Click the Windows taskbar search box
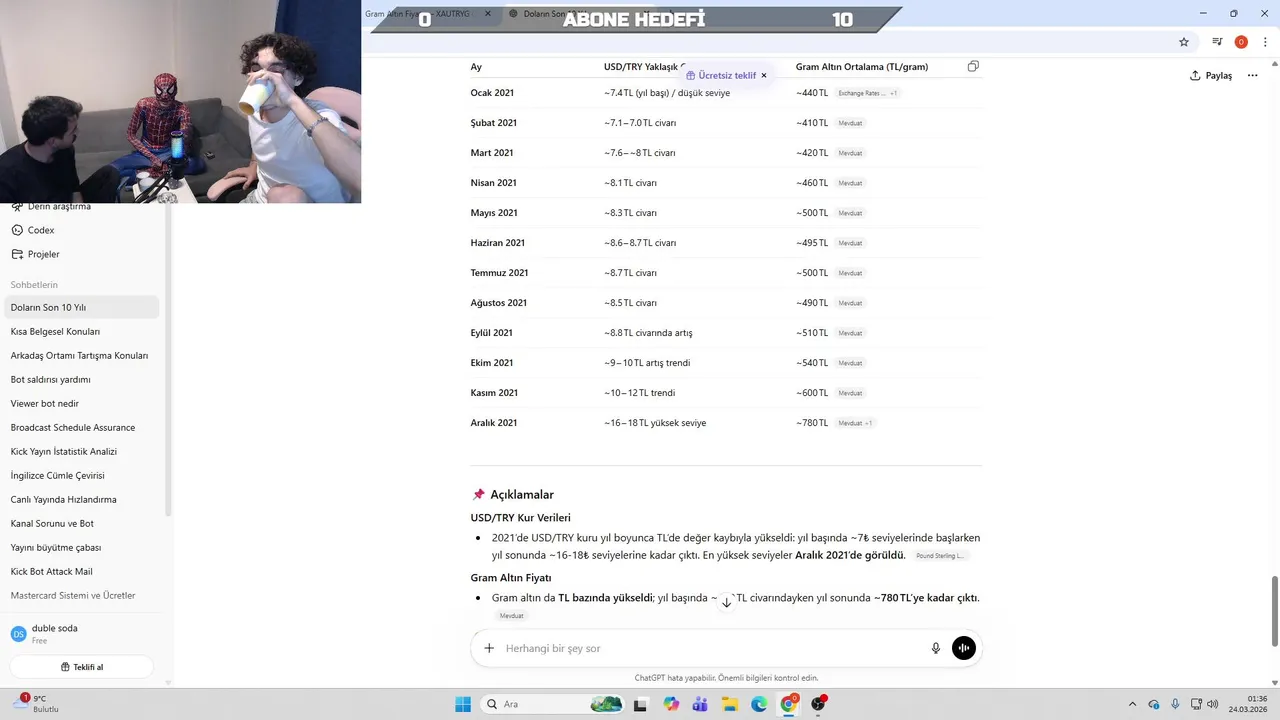Image resolution: width=1280 pixels, height=720 pixels. tap(551, 704)
